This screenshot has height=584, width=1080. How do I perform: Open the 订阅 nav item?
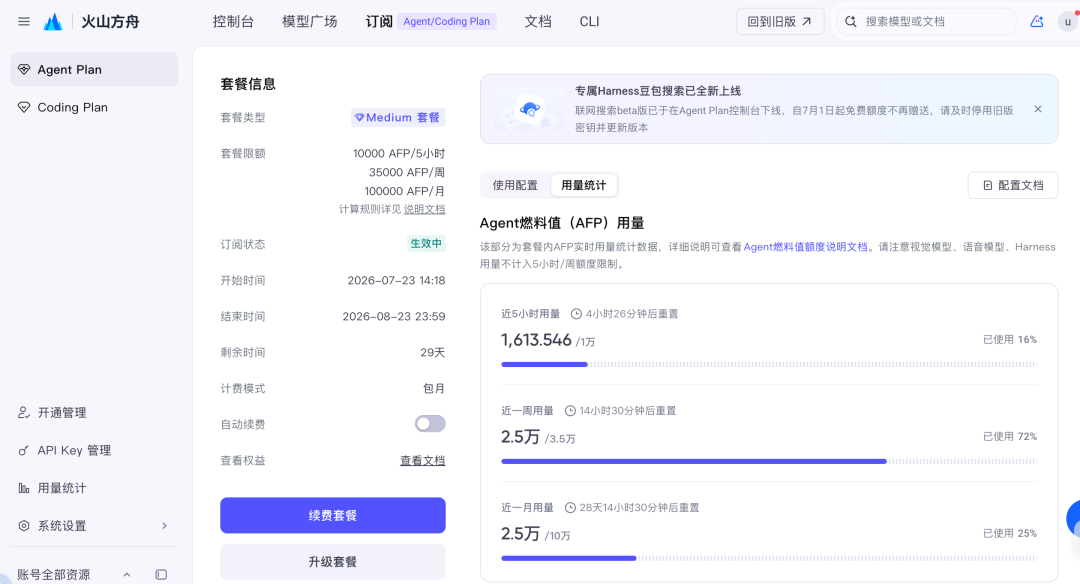(379, 21)
